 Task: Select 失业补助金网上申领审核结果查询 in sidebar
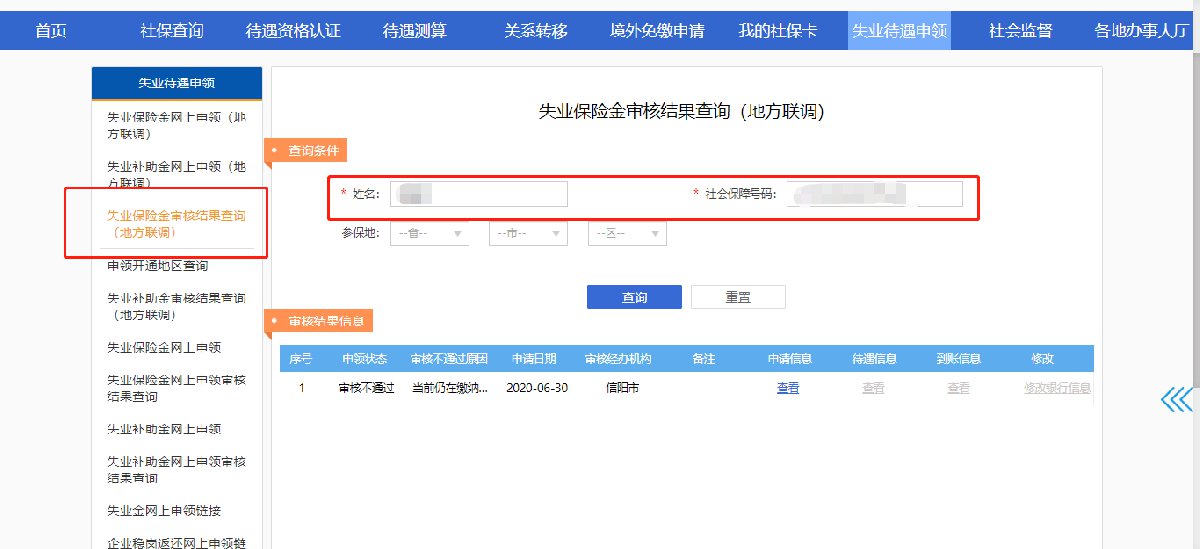[176, 469]
